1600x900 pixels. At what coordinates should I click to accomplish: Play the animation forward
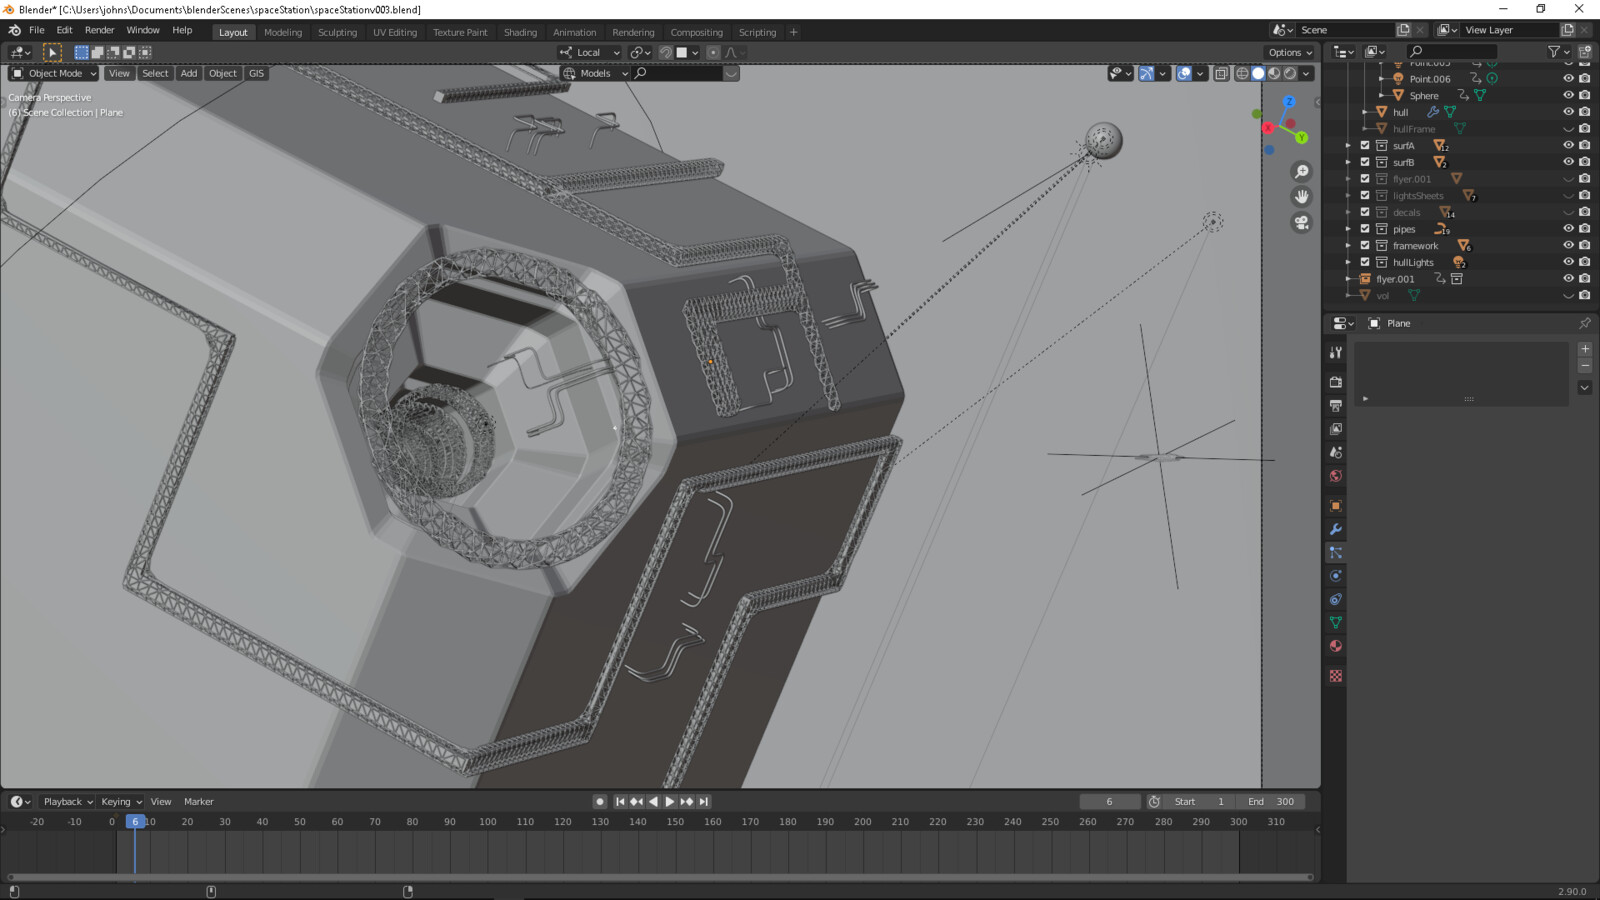670,801
